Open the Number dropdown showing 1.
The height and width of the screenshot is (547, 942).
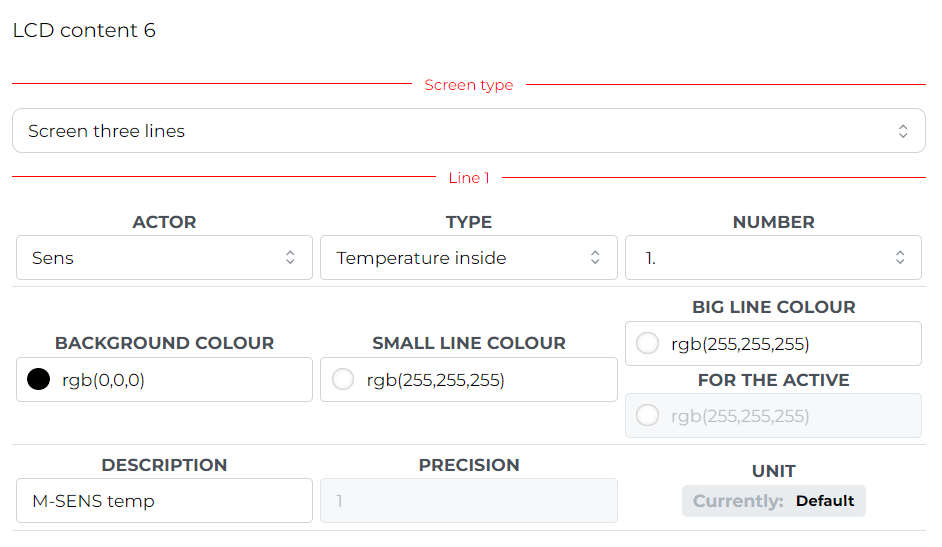click(773, 258)
